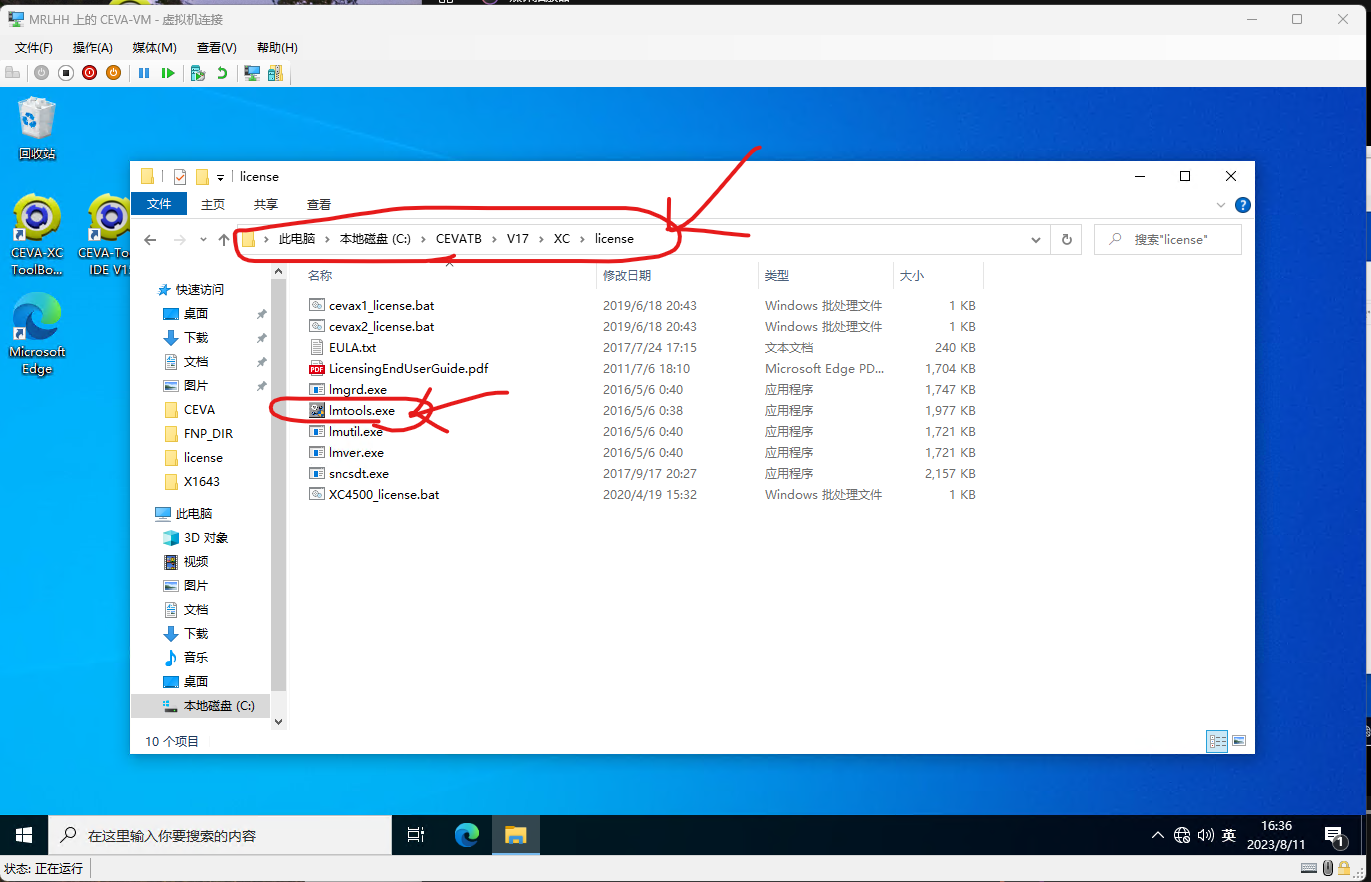
Task: Open volume control in tray
Action: pyautogui.click(x=1205, y=835)
